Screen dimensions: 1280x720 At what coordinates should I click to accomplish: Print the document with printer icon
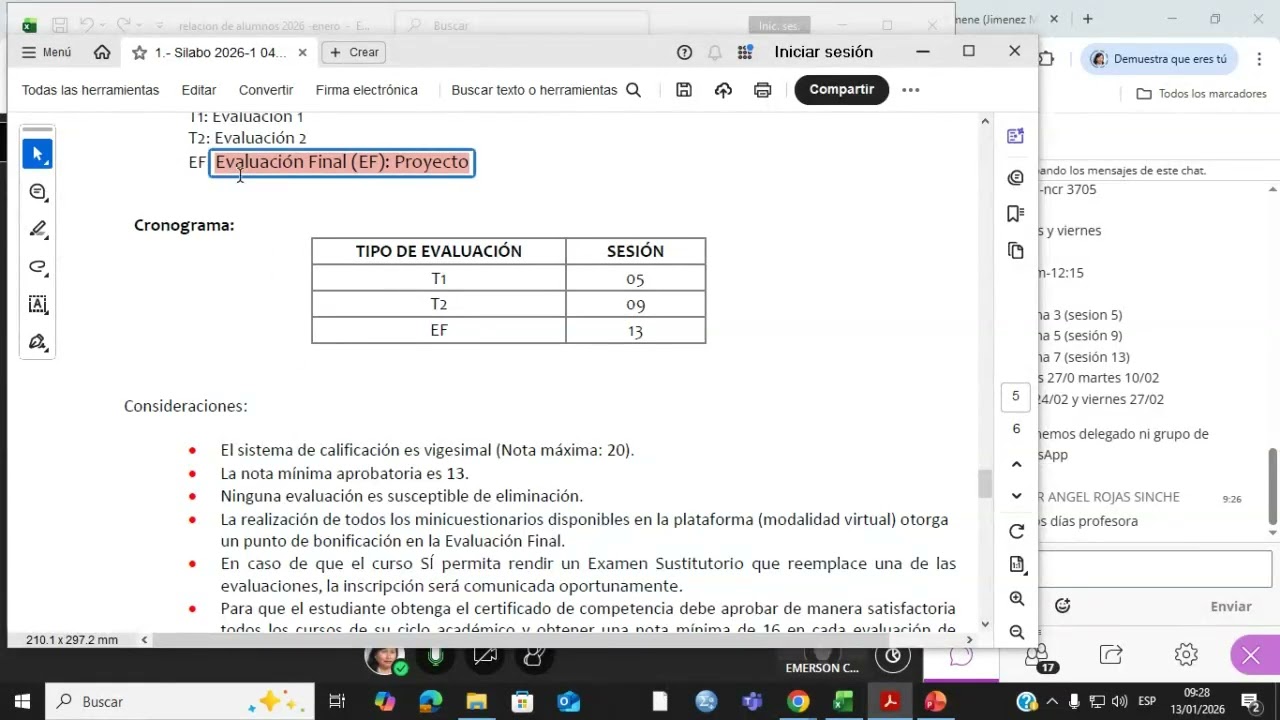click(763, 90)
